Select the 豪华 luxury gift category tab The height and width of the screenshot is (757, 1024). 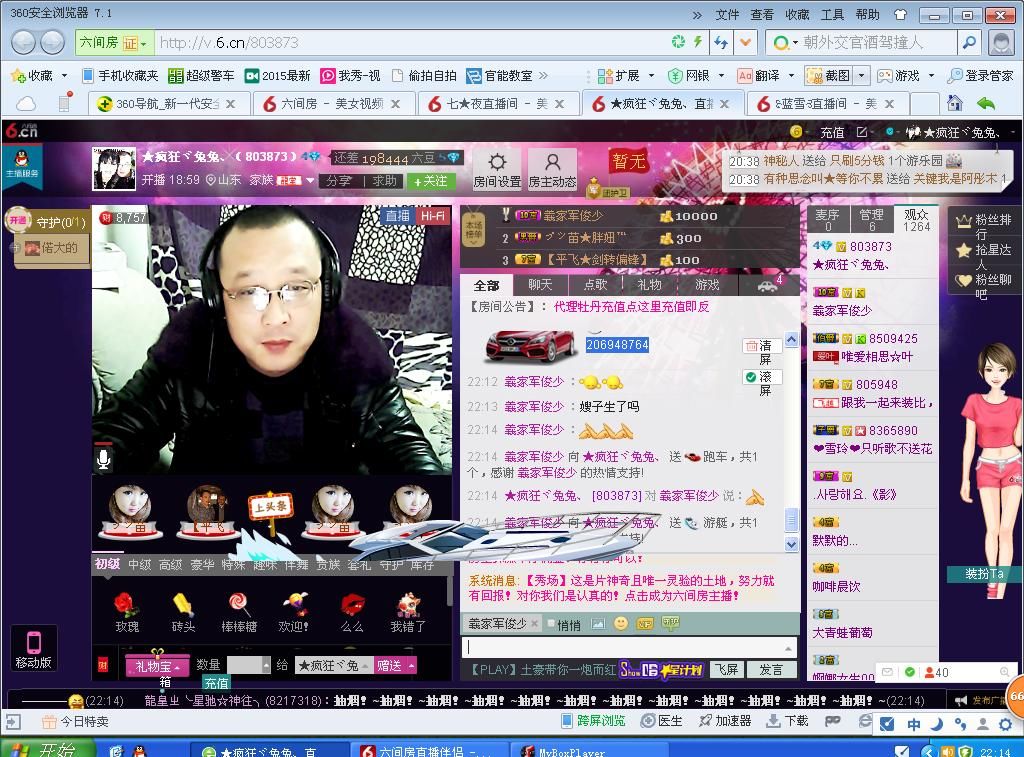[x=202, y=564]
